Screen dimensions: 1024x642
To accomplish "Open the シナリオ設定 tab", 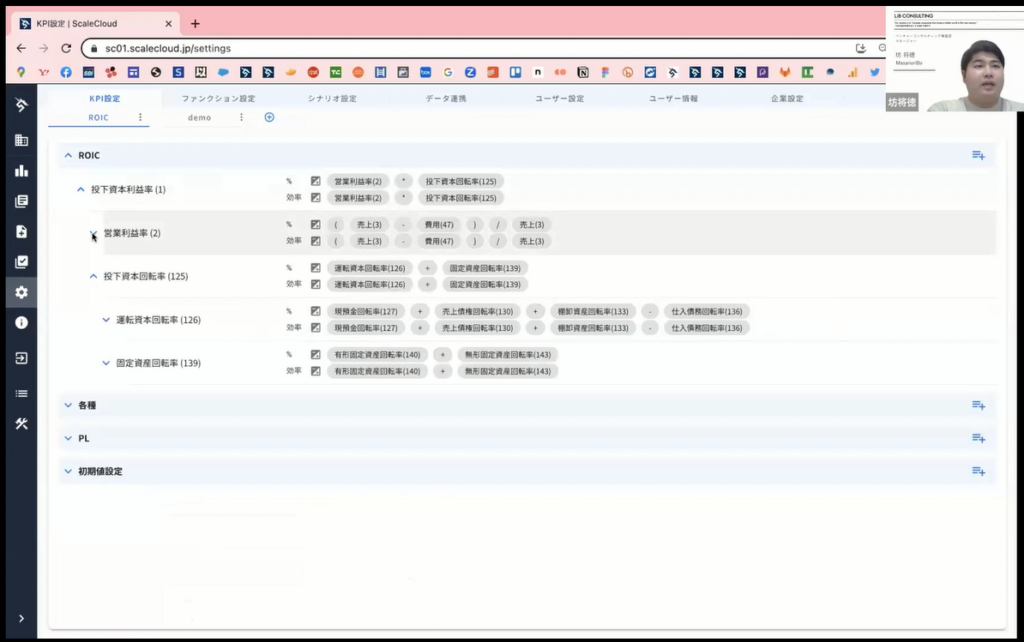I will (x=332, y=99).
